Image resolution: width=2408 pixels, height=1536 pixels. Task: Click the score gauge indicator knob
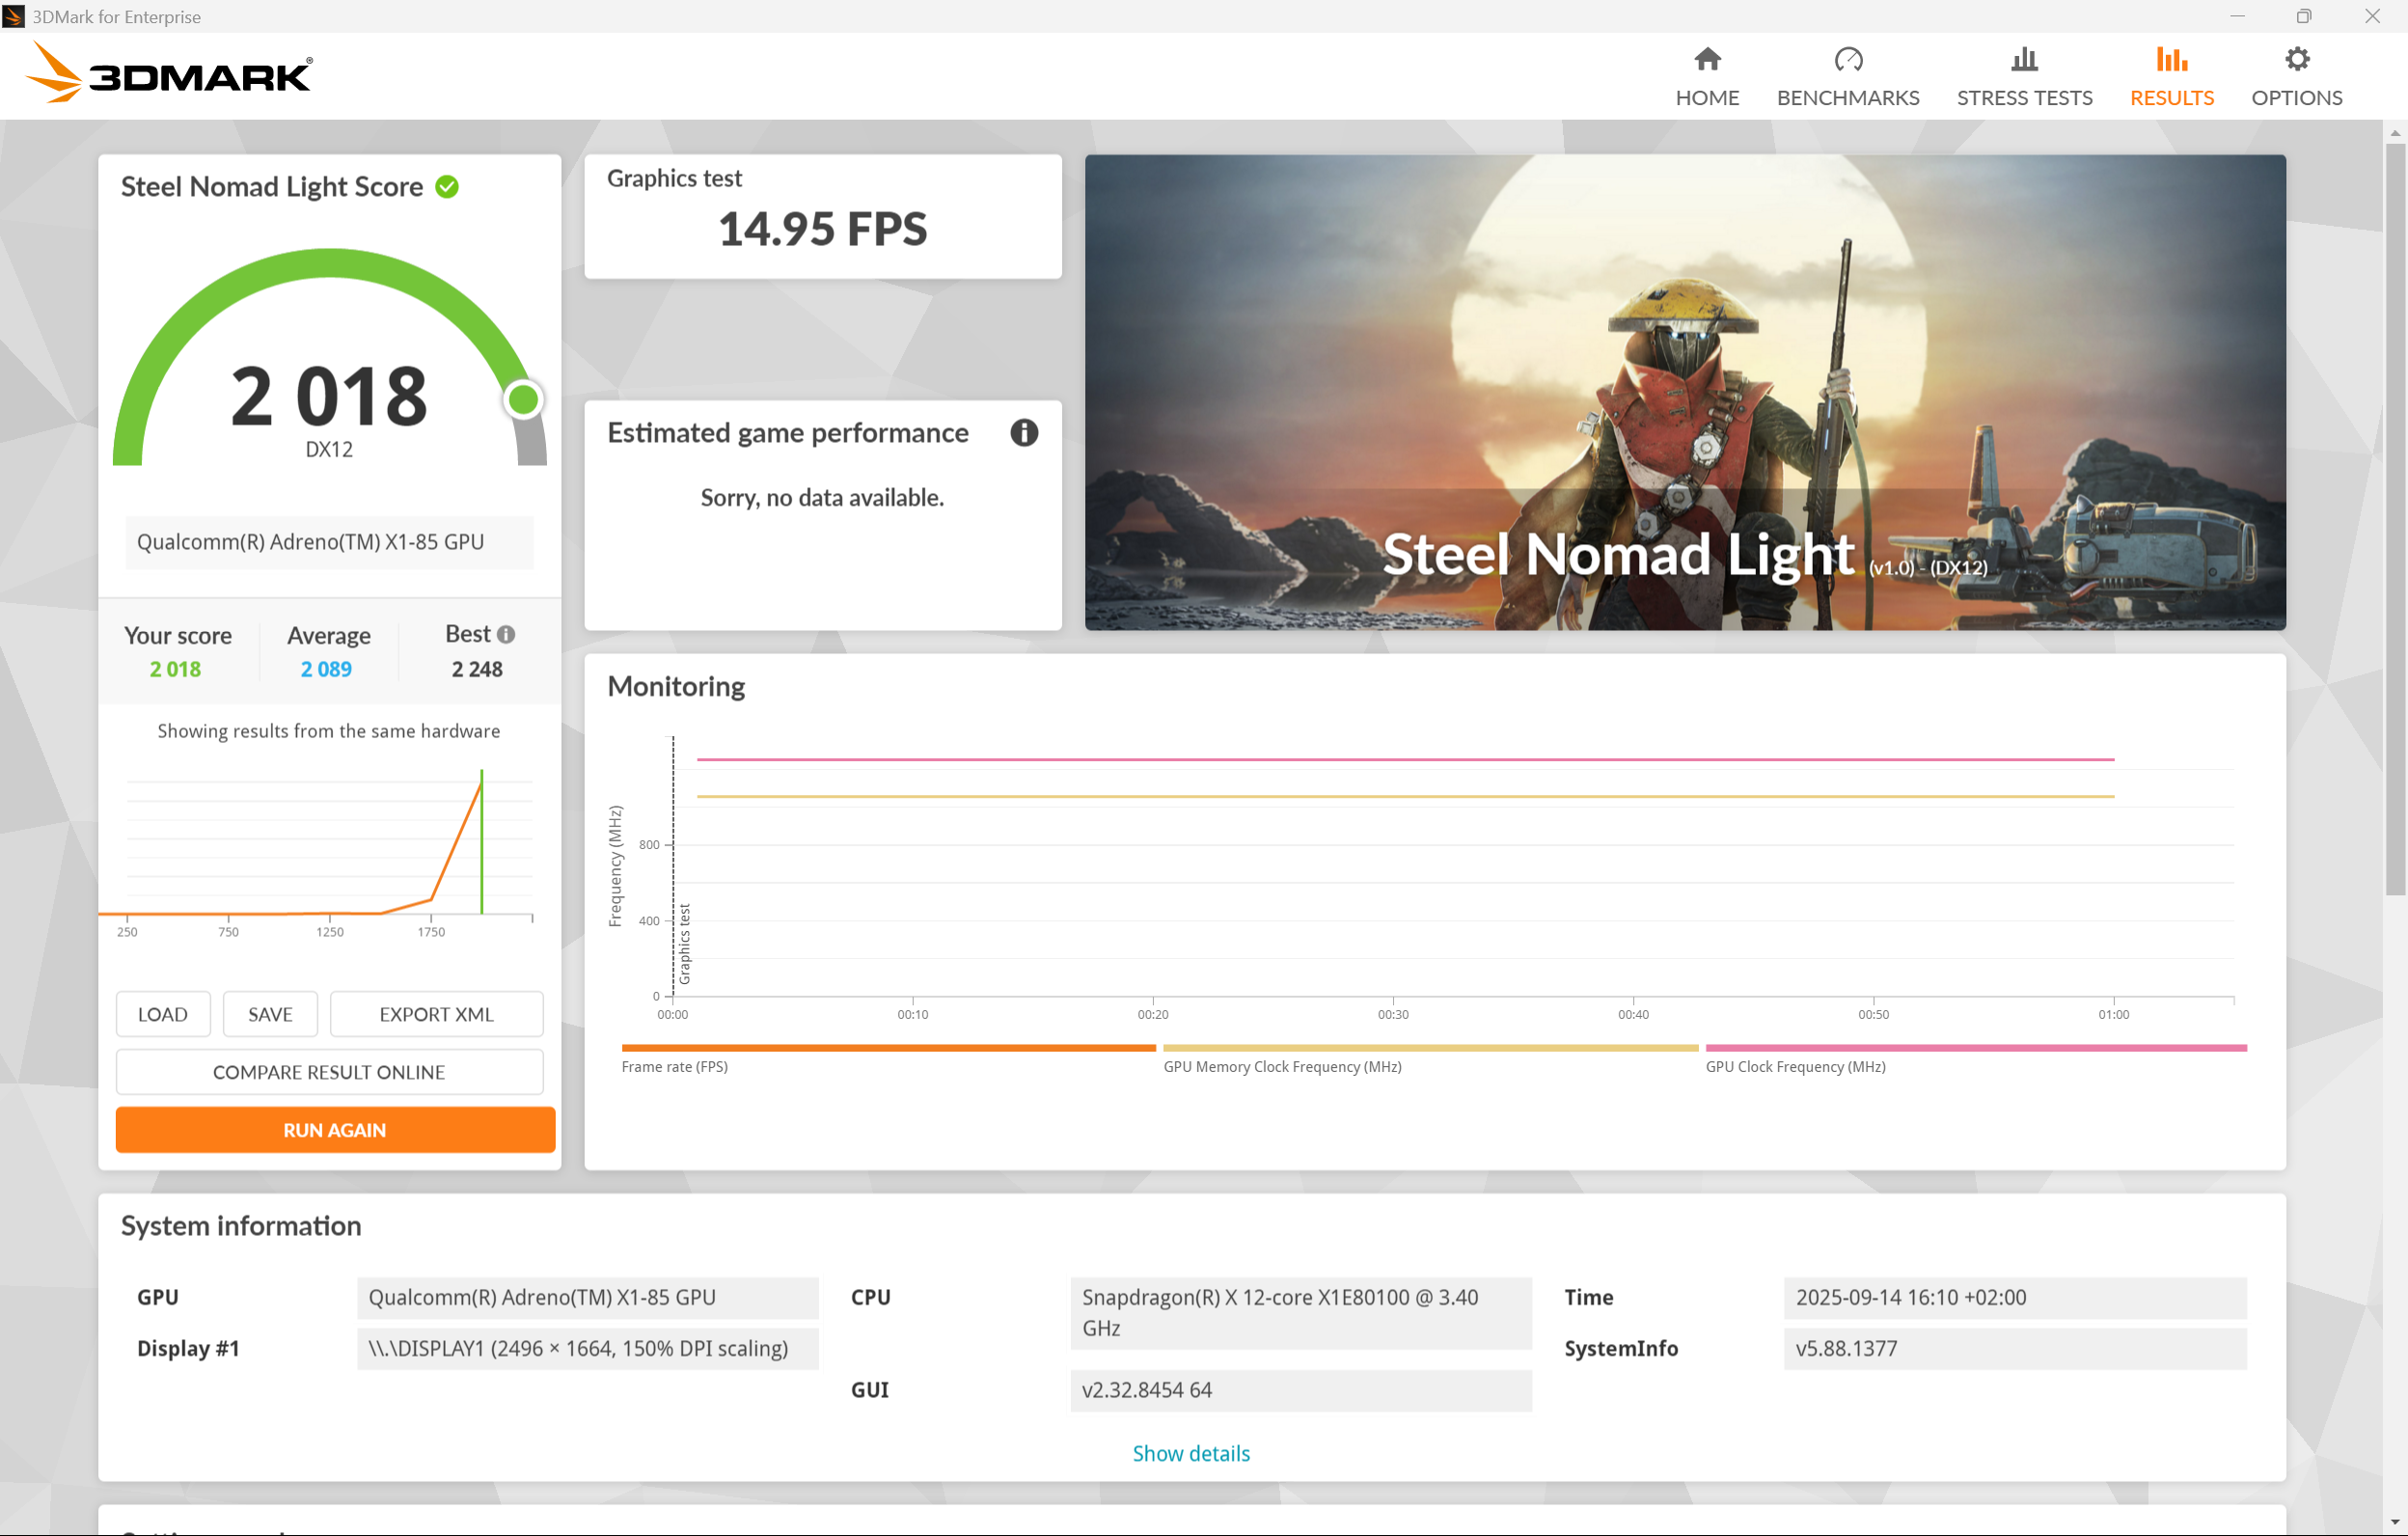pyautogui.click(x=523, y=400)
